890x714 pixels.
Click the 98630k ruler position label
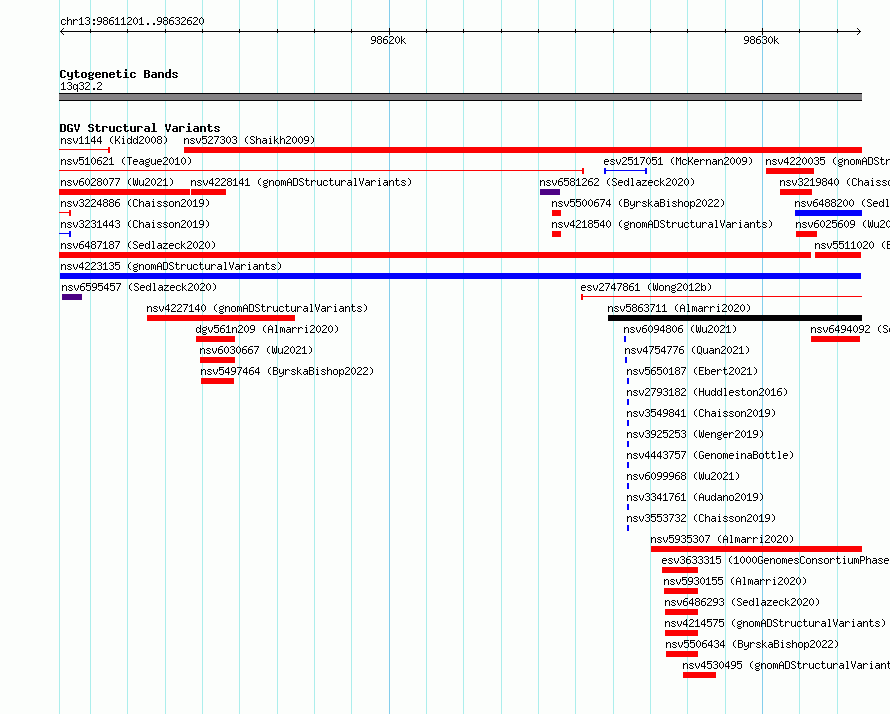coord(761,40)
